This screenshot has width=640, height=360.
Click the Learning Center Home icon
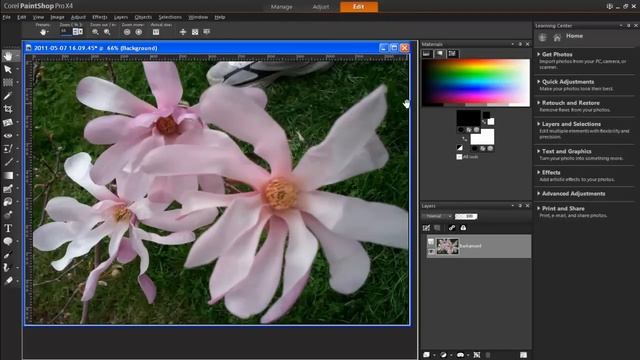557,38
